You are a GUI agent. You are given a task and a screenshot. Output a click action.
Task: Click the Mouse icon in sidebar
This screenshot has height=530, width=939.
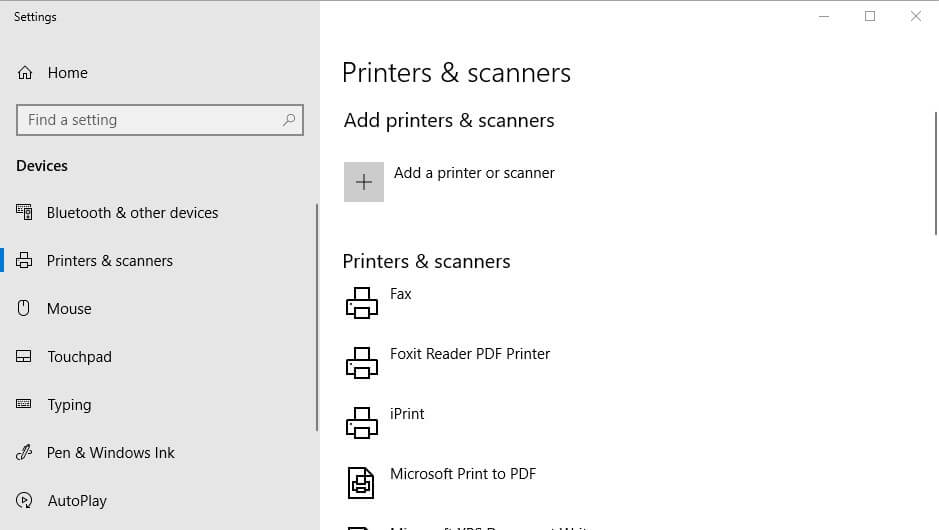pos(23,308)
